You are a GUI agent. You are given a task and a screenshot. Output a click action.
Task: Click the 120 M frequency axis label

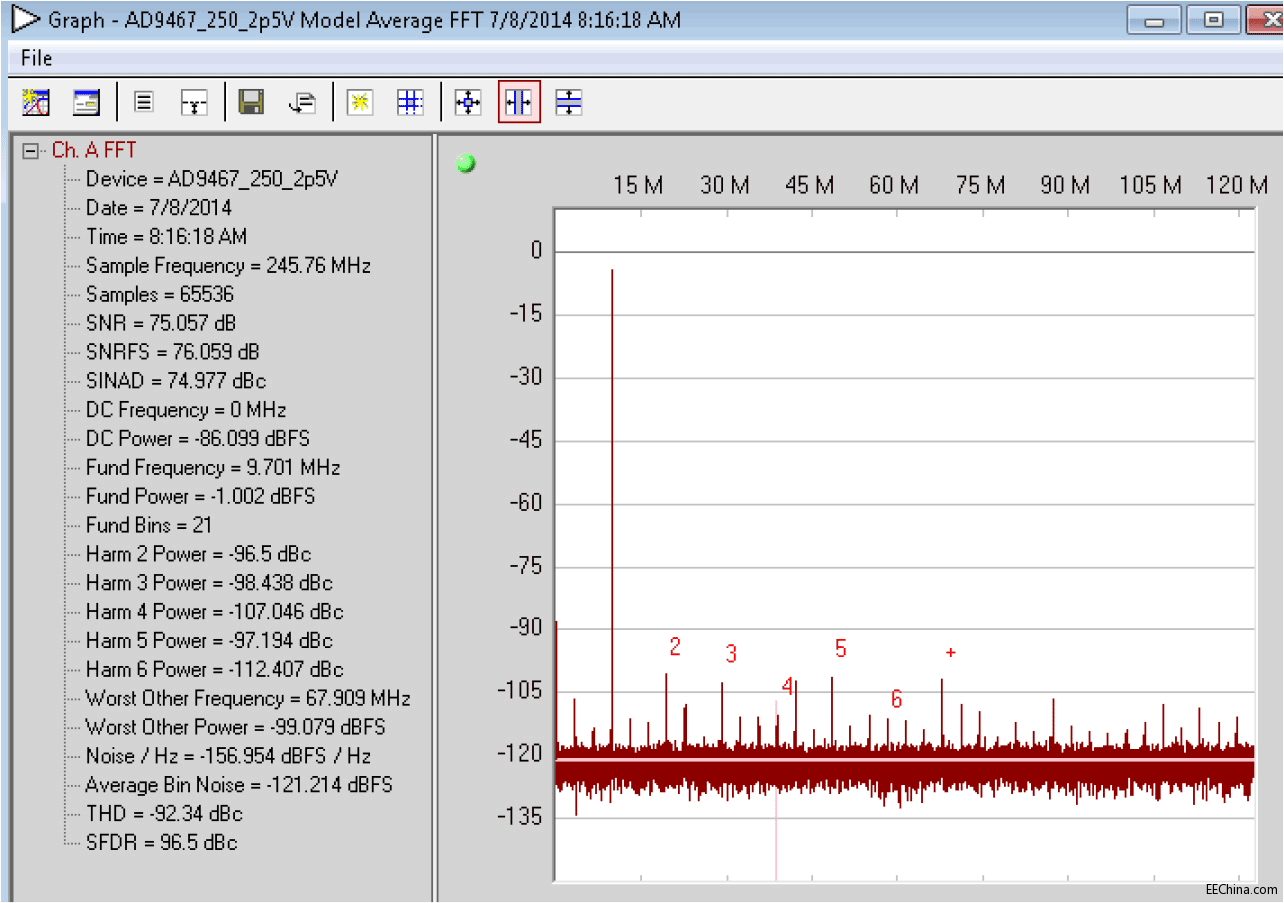(x=1236, y=186)
